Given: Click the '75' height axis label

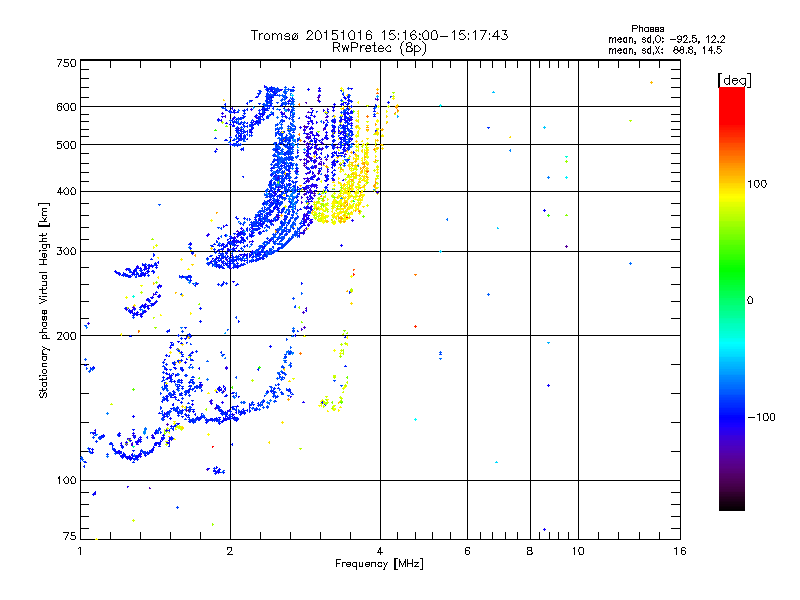Looking at the screenshot, I should pos(69,536).
